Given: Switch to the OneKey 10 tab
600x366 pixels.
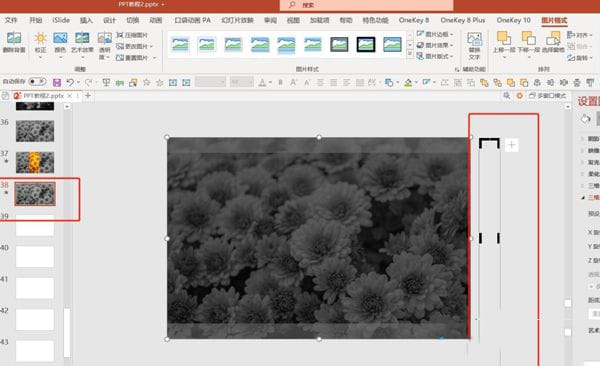Looking at the screenshot, I should pos(514,20).
